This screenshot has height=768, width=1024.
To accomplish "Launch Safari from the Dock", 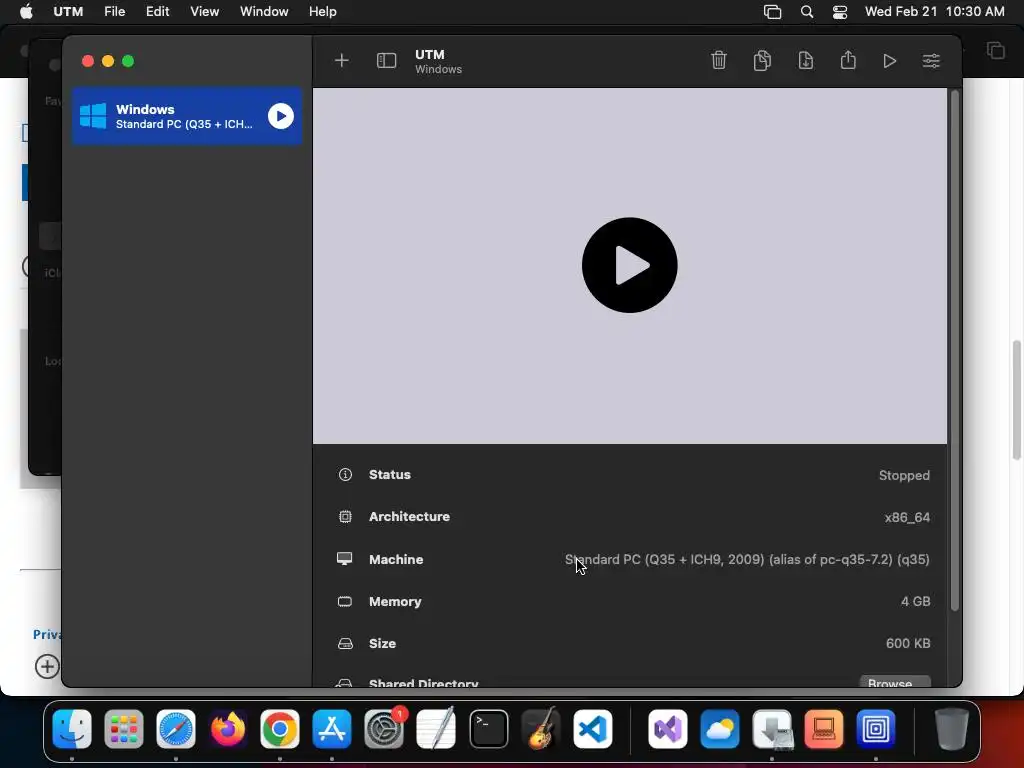I will 176,729.
